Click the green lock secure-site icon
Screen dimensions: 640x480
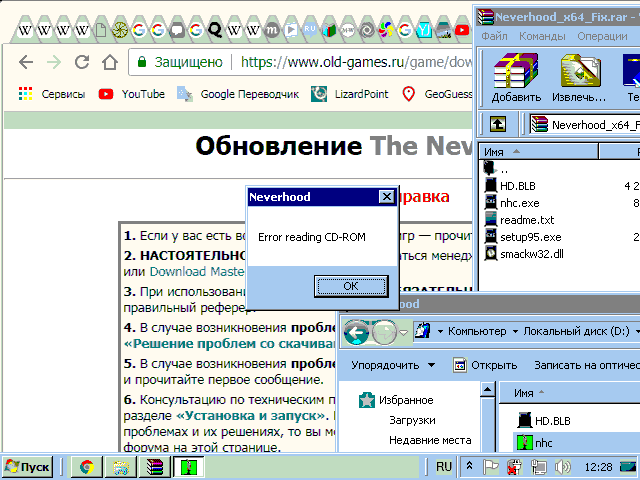tap(142, 62)
